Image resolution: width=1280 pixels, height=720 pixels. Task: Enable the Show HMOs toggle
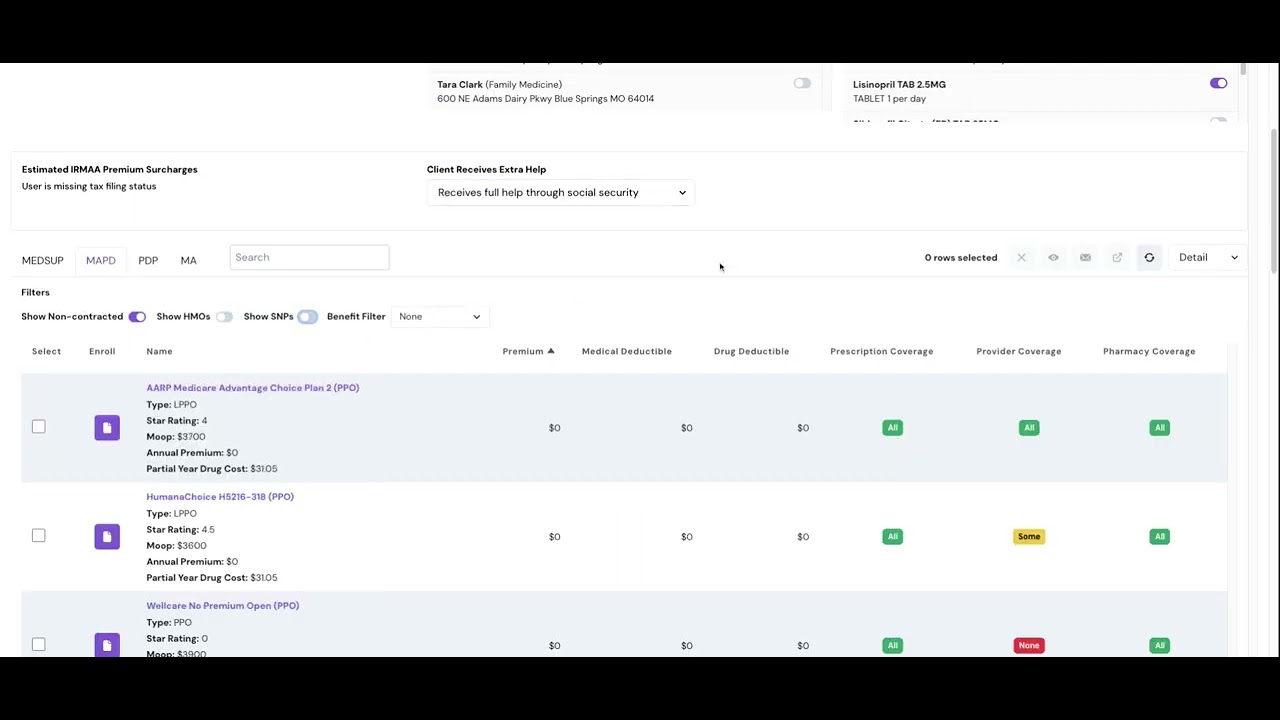point(224,317)
